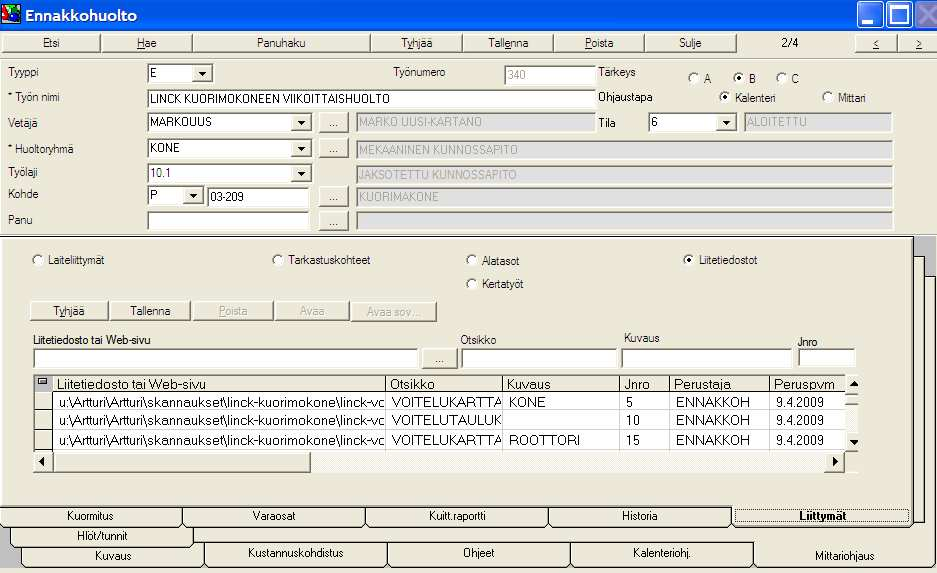This screenshot has width=937, height=573.
Task: Click grid scroll left arrow
Action: (42, 462)
